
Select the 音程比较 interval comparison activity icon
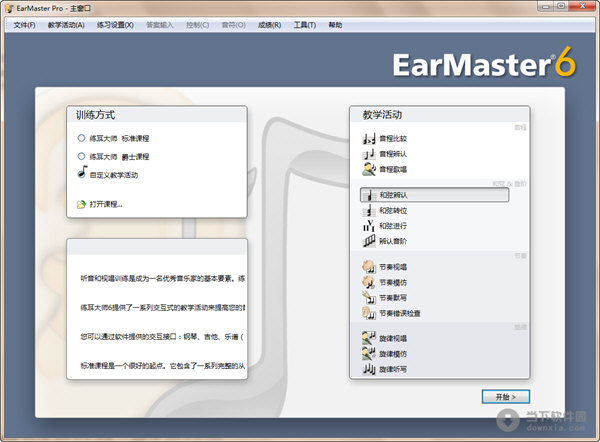(x=369, y=139)
